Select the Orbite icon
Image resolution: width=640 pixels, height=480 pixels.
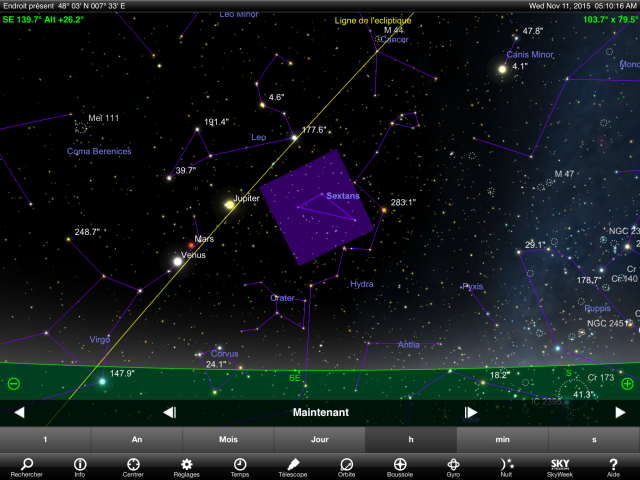pyautogui.click(x=346, y=467)
